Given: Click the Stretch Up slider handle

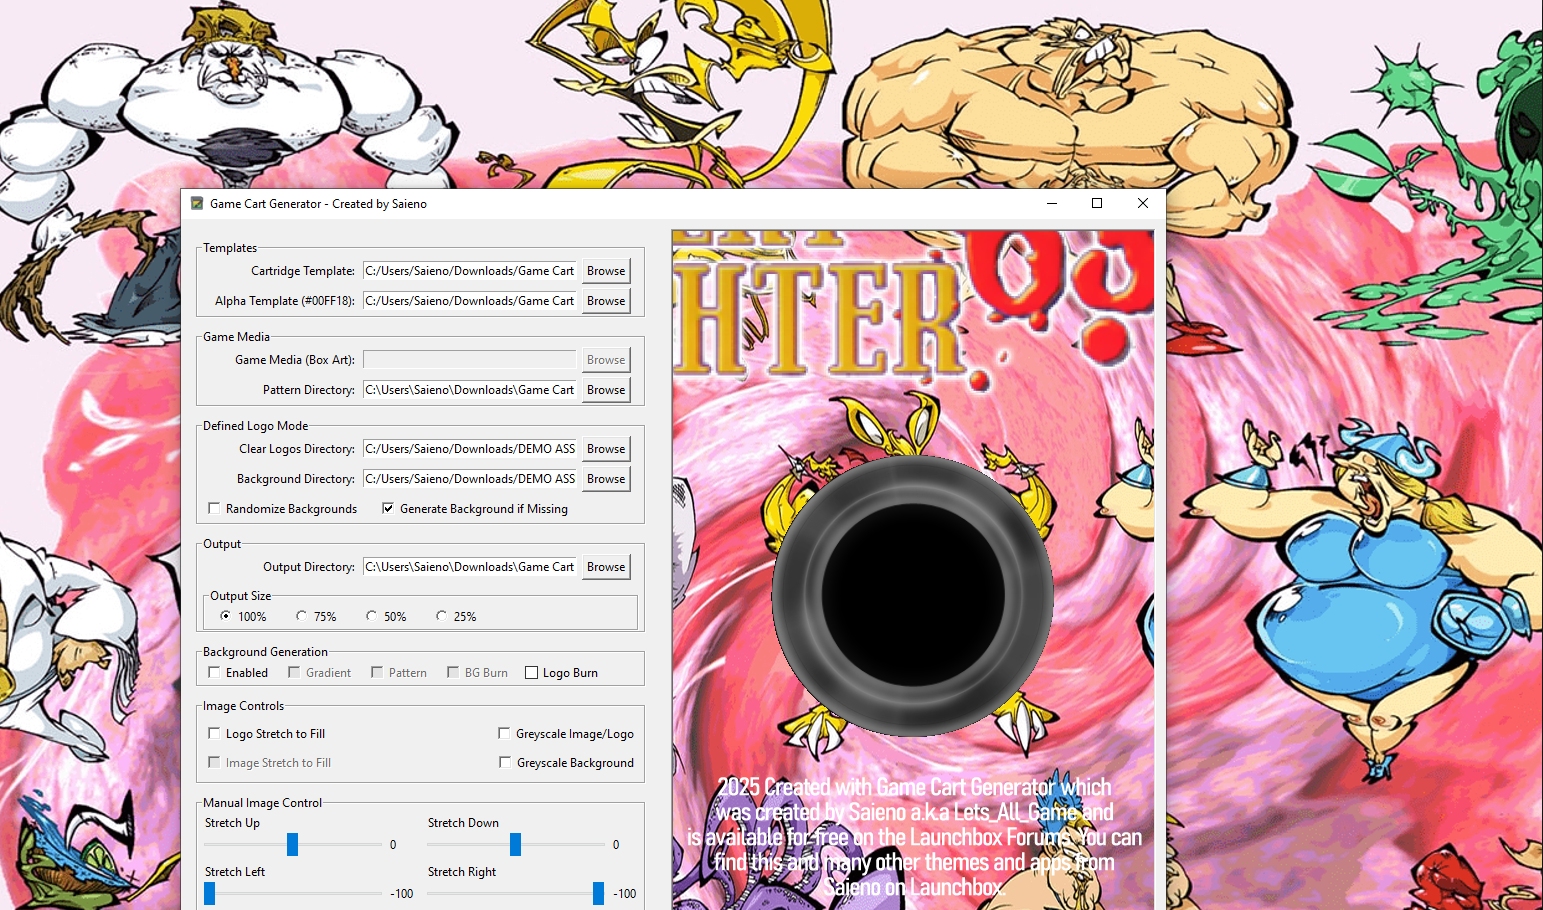Looking at the screenshot, I should (292, 844).
